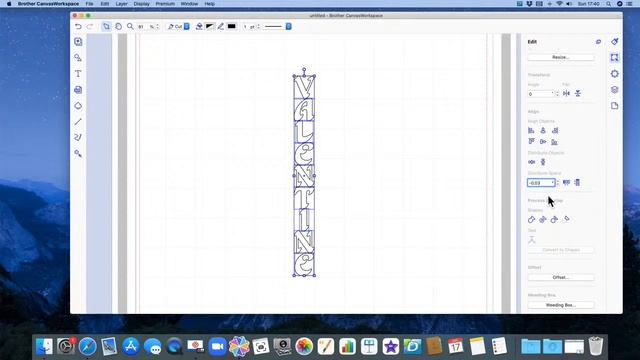This screenshot has height=360, width=640.
Task: Click the fill bucket icon
Action: click(x=199, y=27)
